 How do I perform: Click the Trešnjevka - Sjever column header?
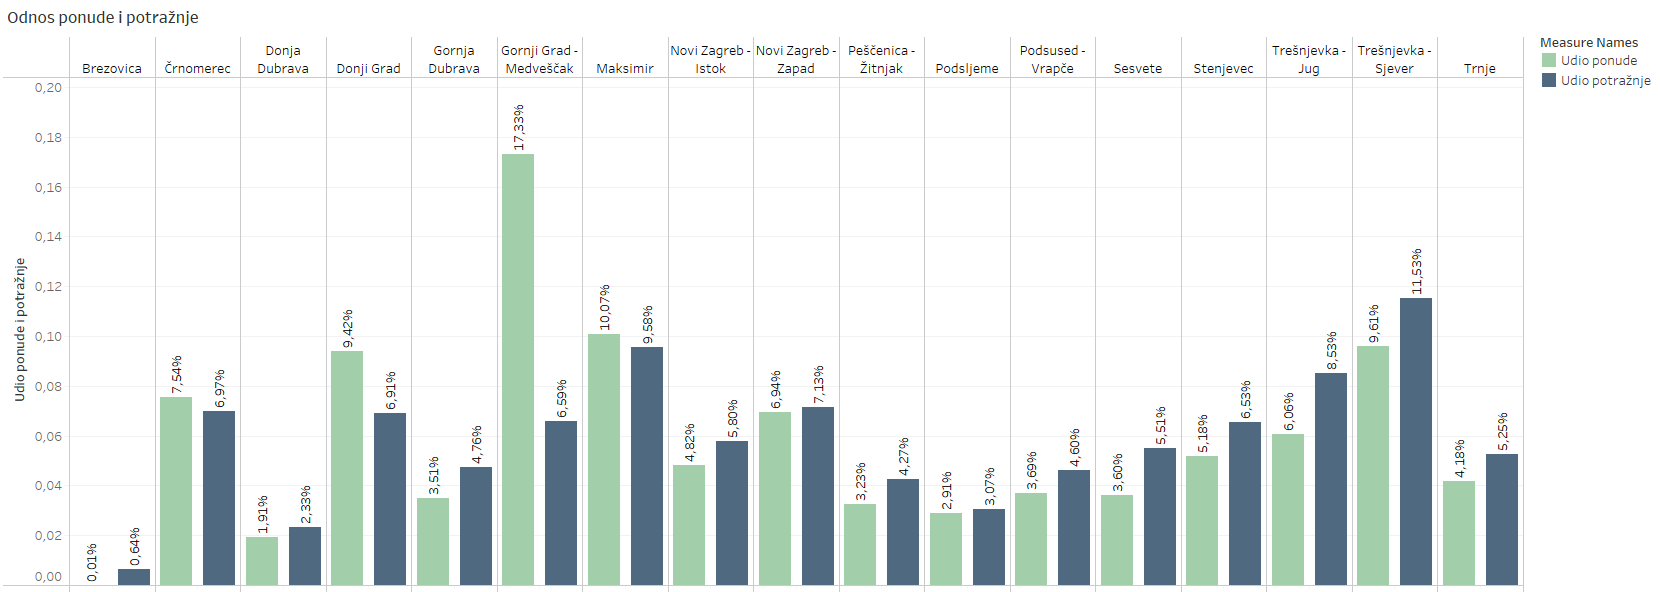(1394, 60)
